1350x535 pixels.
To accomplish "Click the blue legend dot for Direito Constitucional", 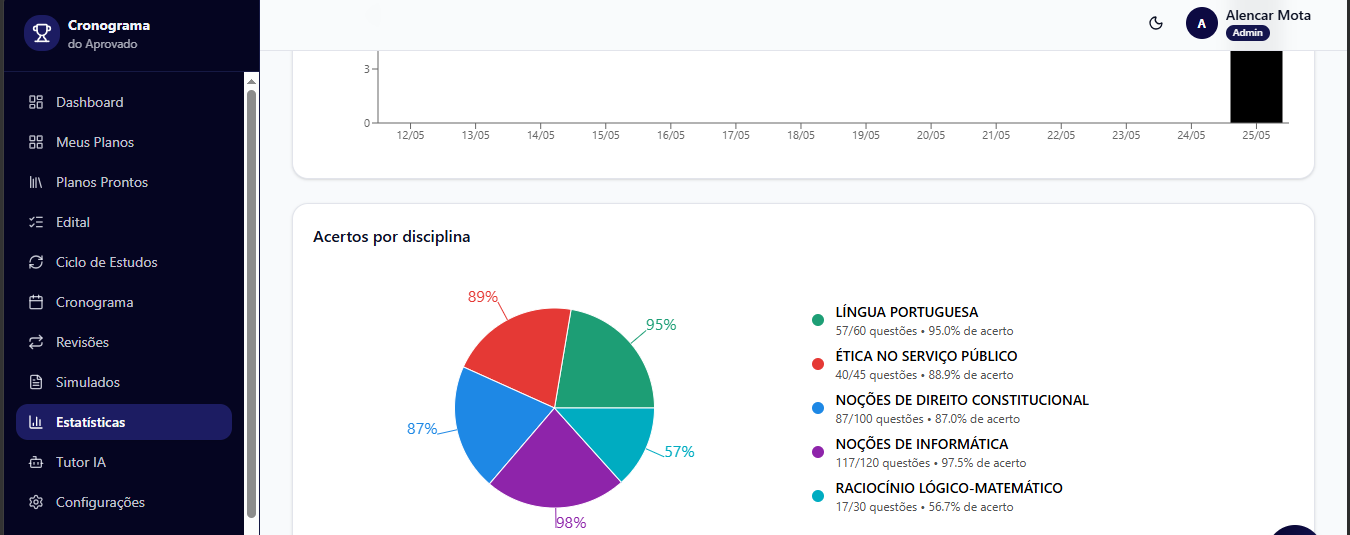I will click(x=818, y=408).
